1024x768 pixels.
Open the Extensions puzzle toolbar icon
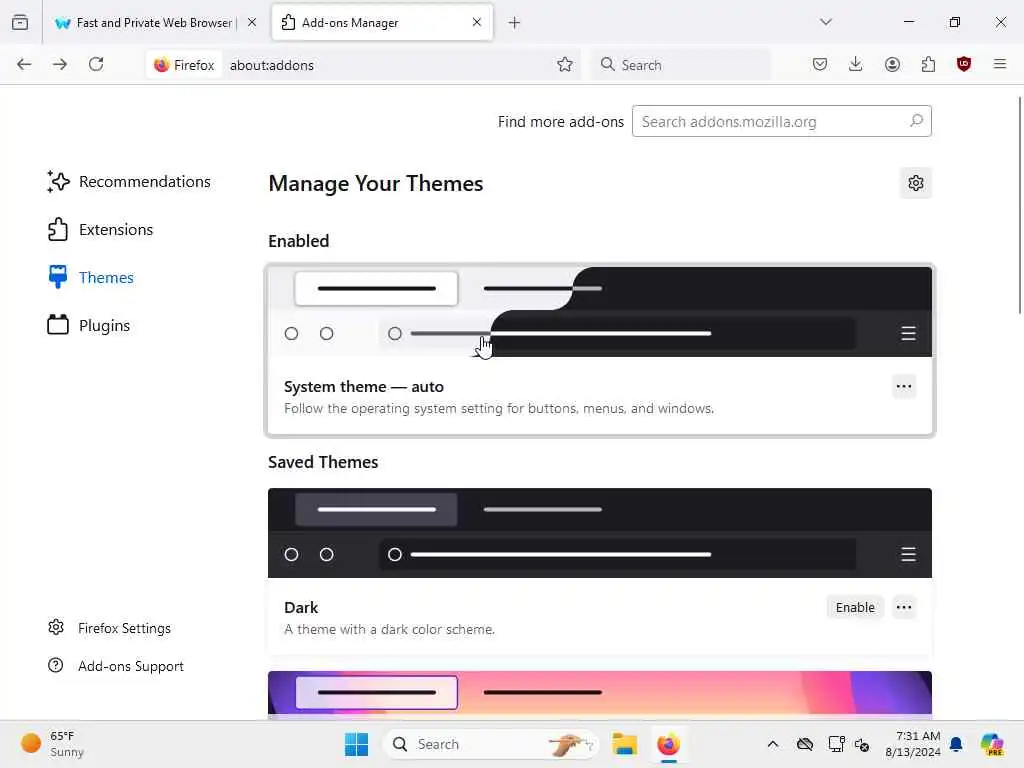[x=928, y=64]
